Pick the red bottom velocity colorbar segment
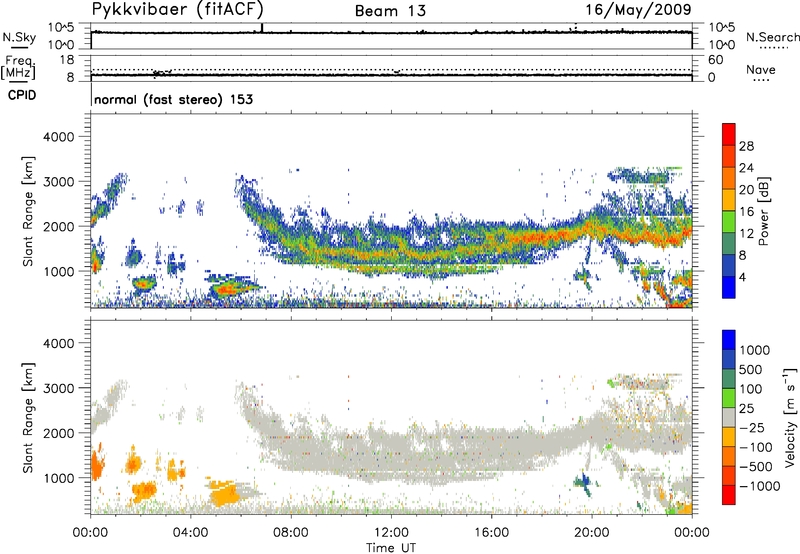800x554 pixels. point(729,494)
